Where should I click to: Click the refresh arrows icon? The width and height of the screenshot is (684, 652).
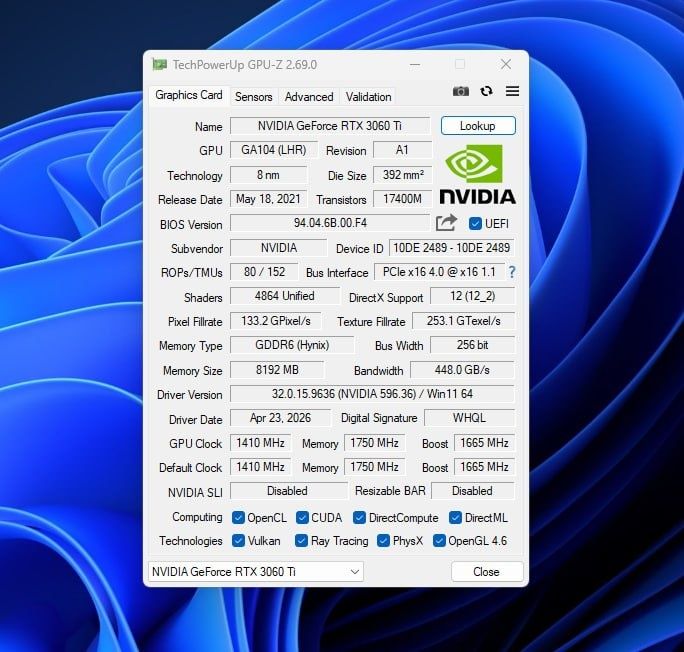coord(486,91)
